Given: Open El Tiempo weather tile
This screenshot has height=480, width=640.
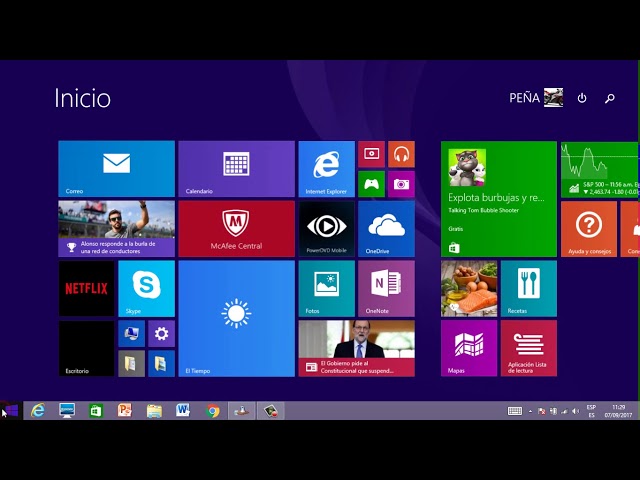Looking at the screenshot, I should point(236,318).
